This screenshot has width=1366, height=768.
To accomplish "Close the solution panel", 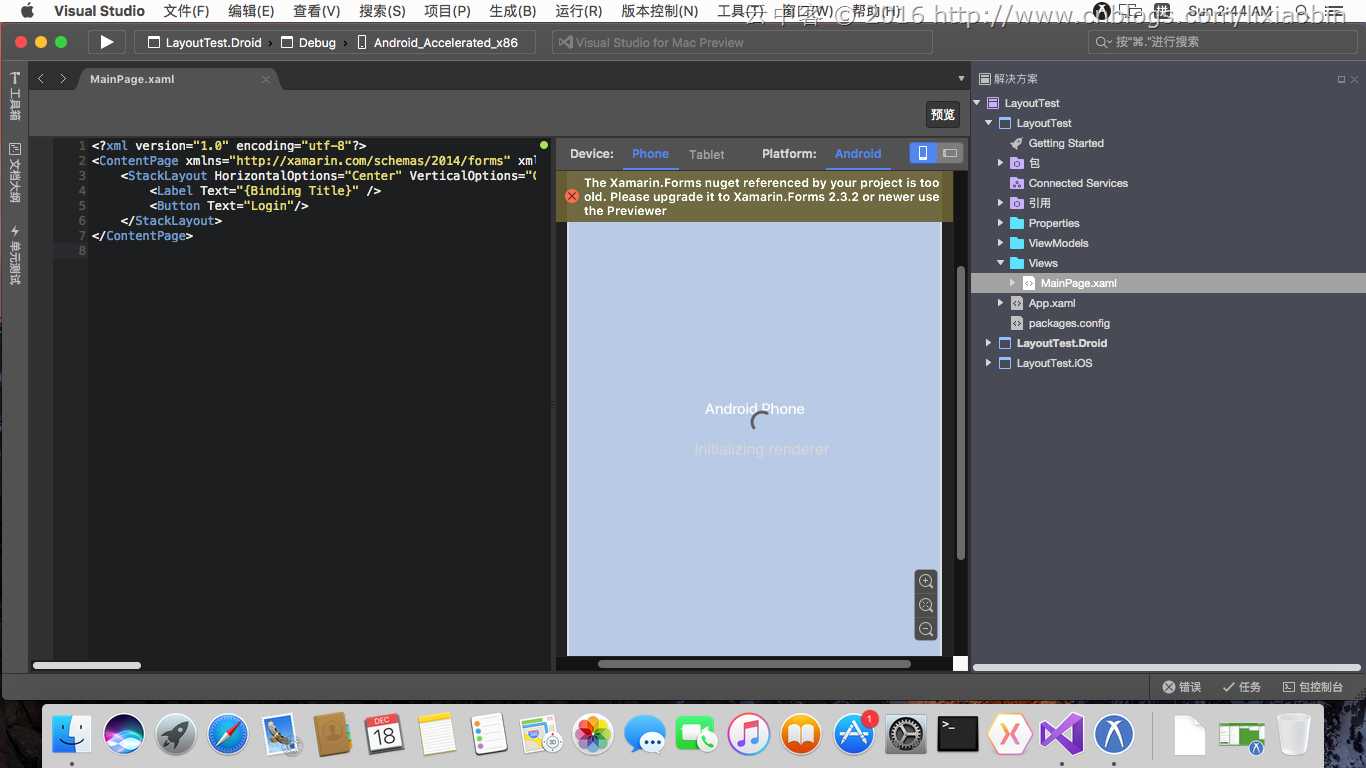I will coord(1355,79).
